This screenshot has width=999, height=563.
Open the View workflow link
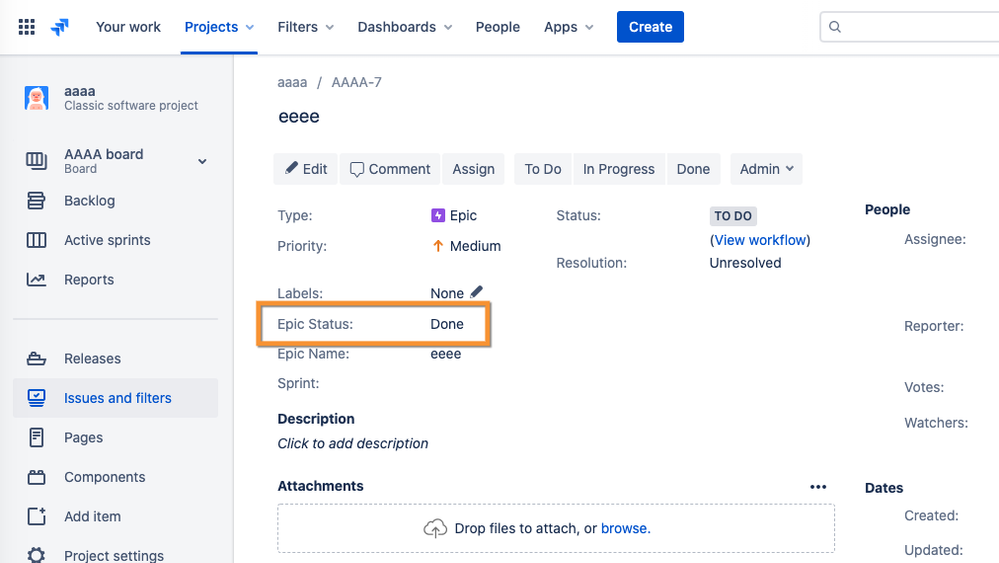(760, 240)
